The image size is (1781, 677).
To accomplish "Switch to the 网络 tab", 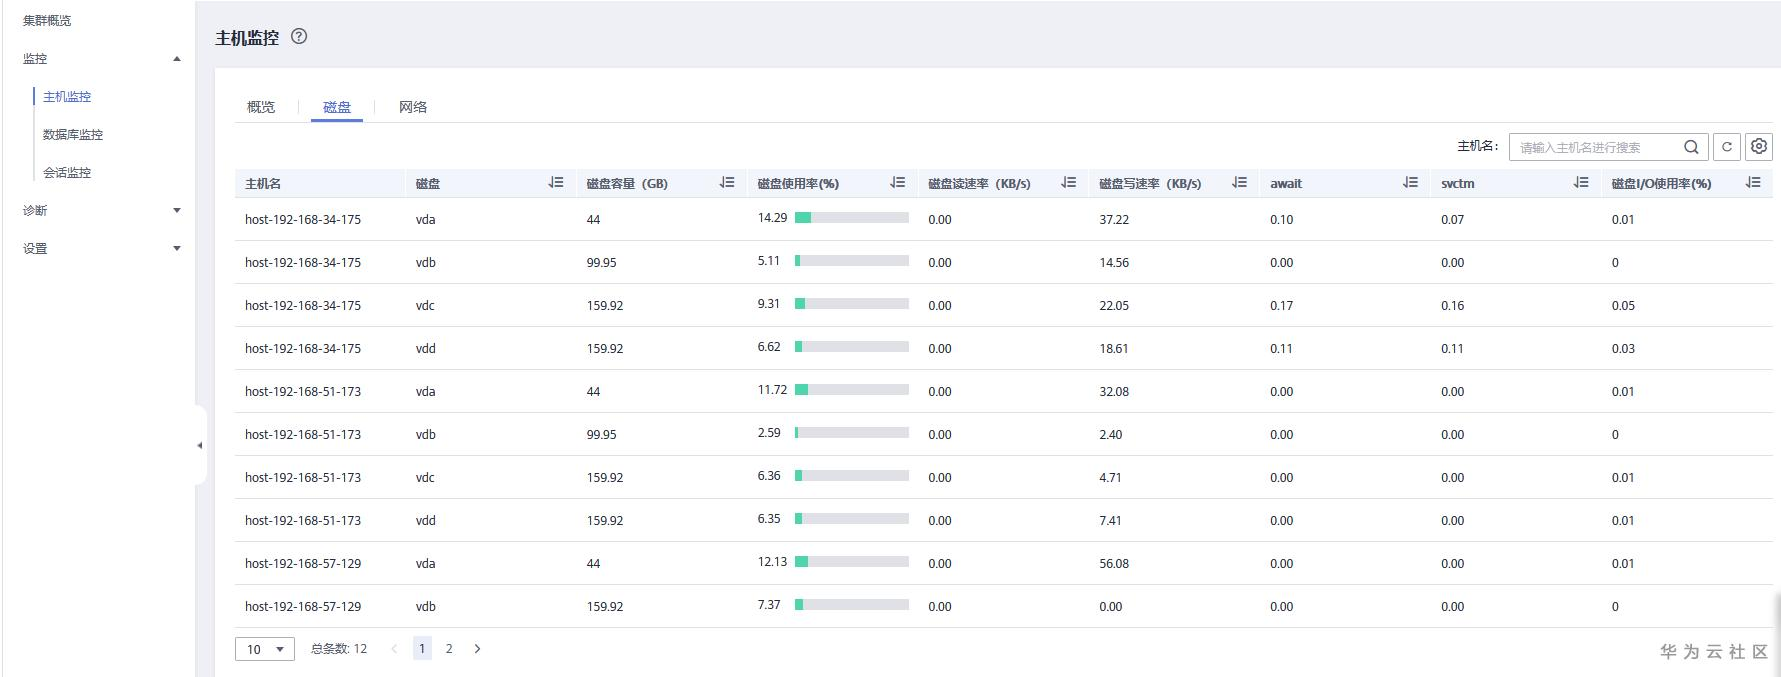I will tap(413, 107).
